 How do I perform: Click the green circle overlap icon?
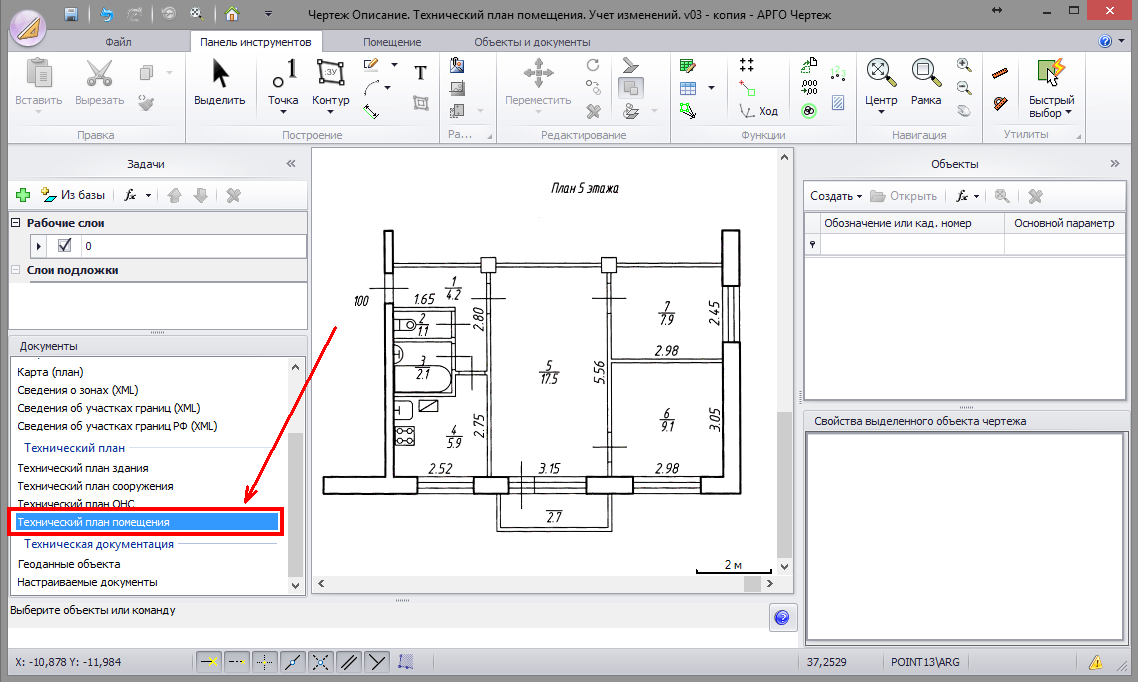point(809,111)
